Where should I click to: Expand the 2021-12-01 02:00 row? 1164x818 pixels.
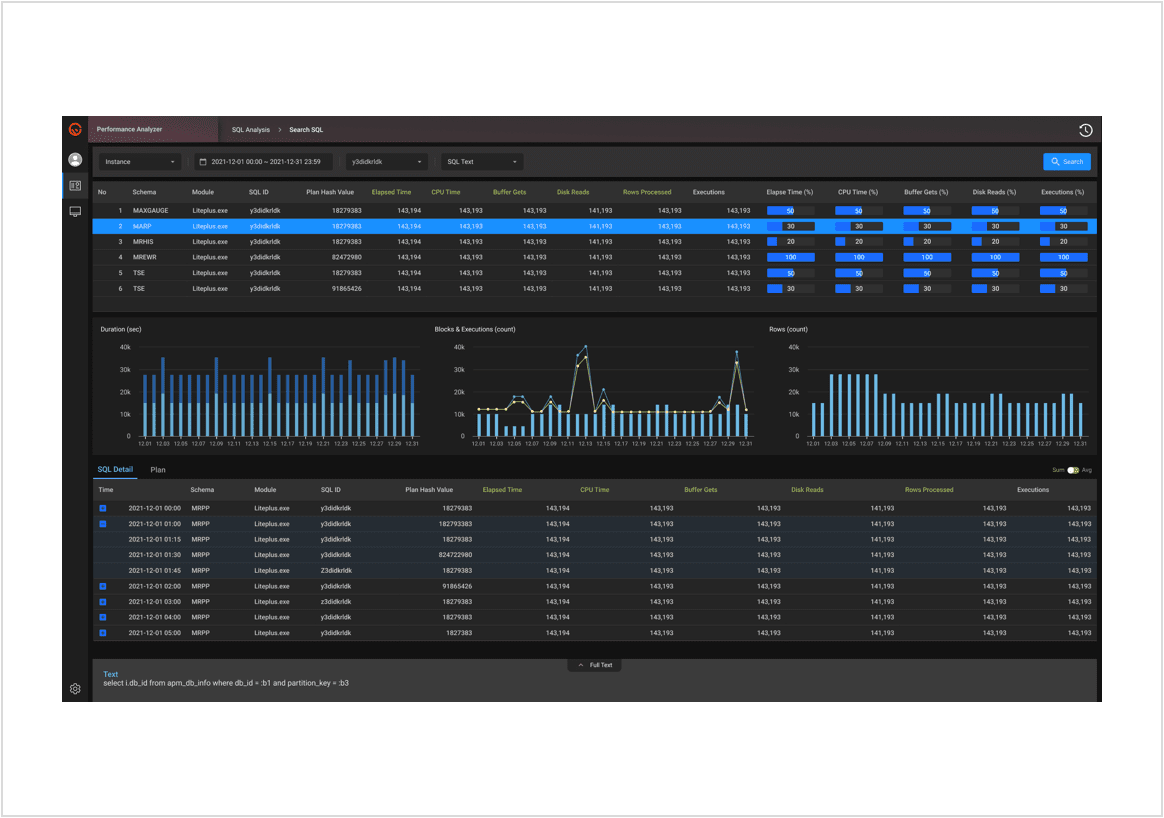click(x=102, y=587)
